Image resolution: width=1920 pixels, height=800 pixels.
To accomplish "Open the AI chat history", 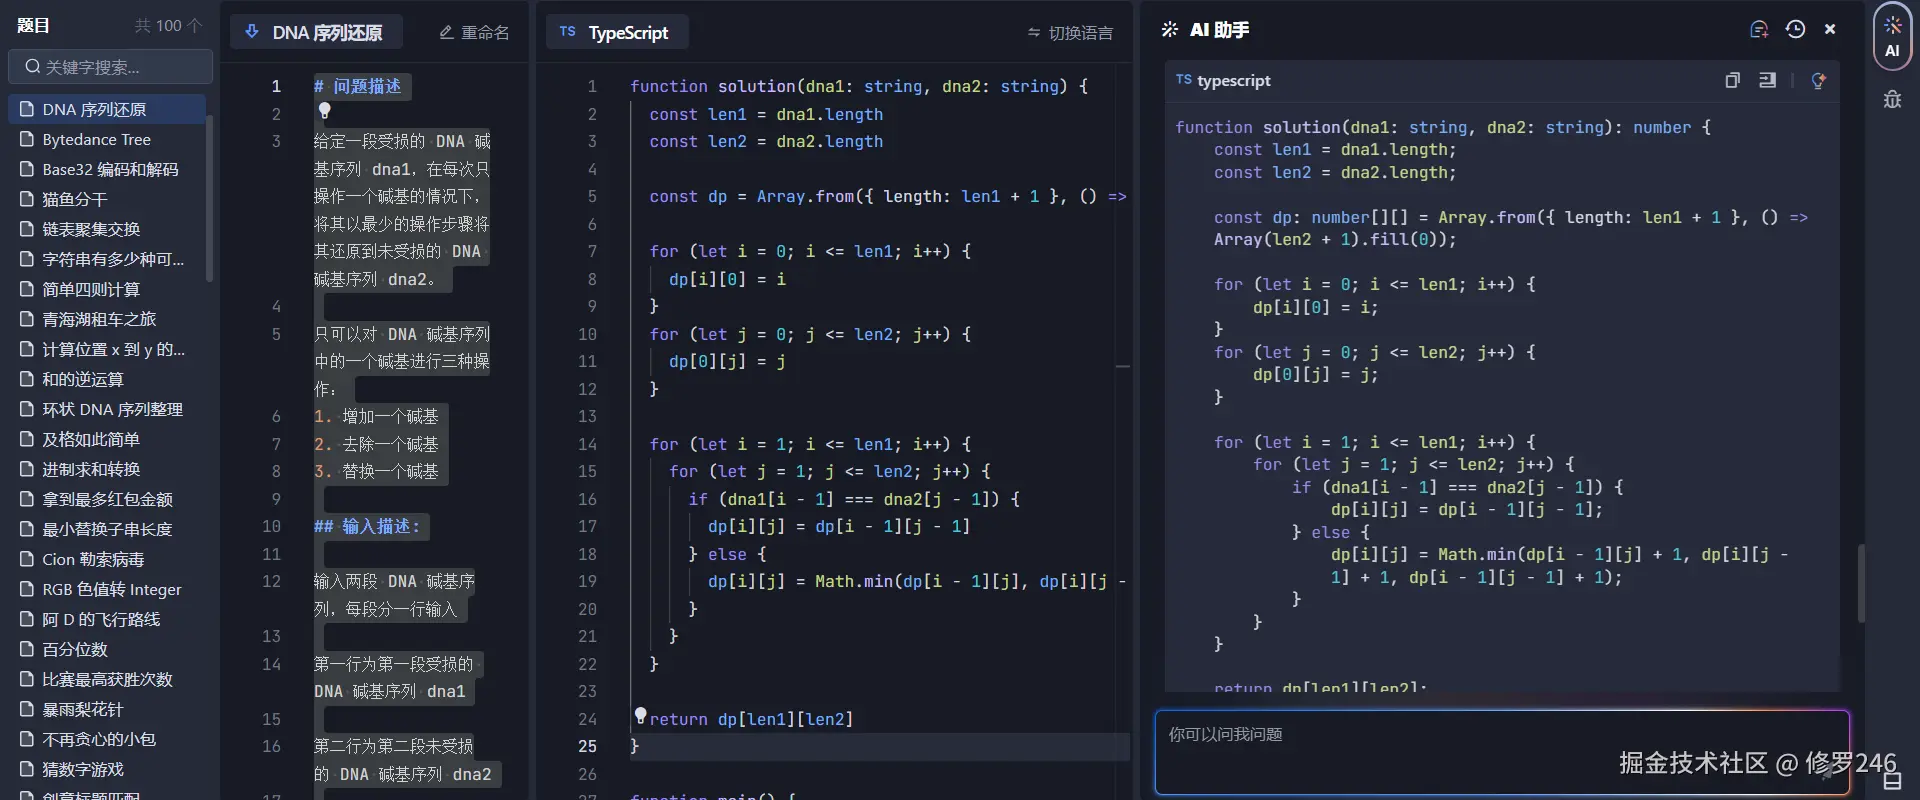I will 1795,30.
